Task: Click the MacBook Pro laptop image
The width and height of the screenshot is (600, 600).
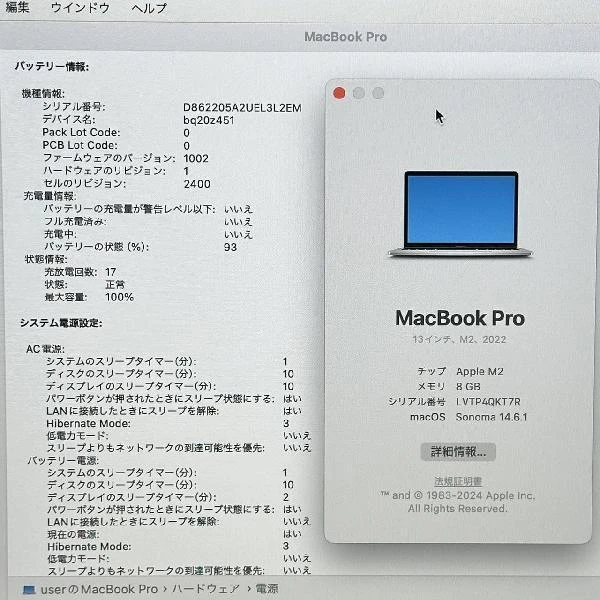Action: click(460, 214)
